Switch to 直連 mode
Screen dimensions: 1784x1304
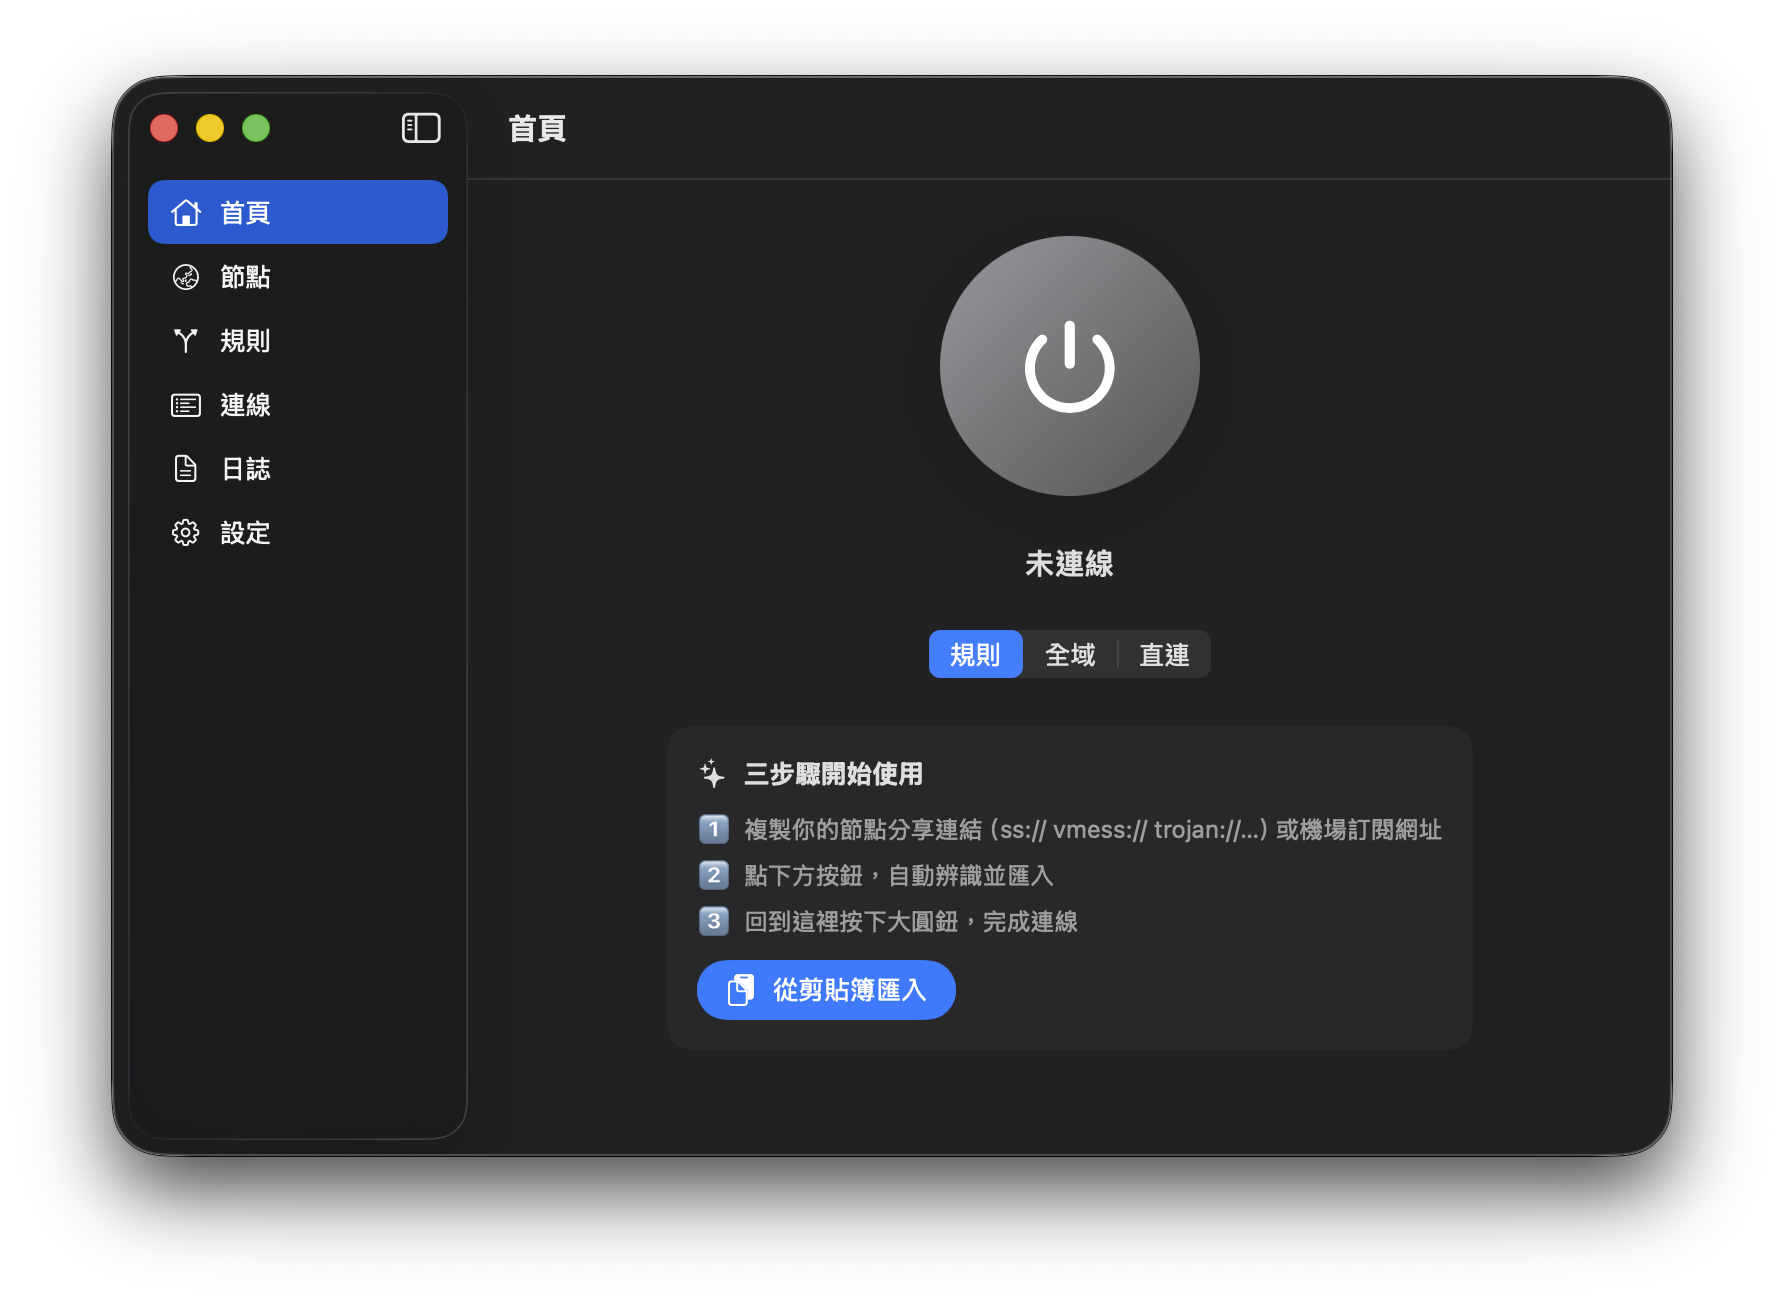coord(1164,654)
